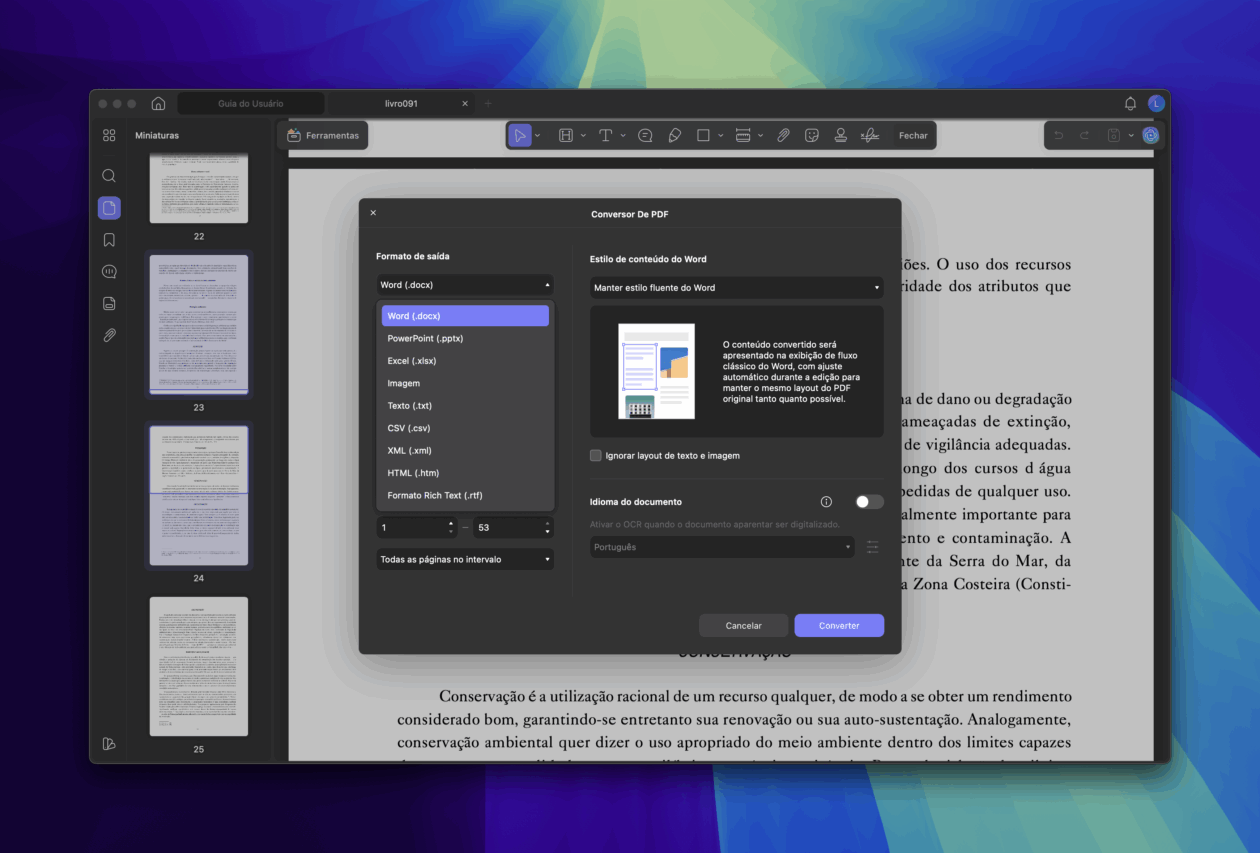Open the bookmarks panel
Viewport: 1260px width, 853px height.
(x=109, y=240)
